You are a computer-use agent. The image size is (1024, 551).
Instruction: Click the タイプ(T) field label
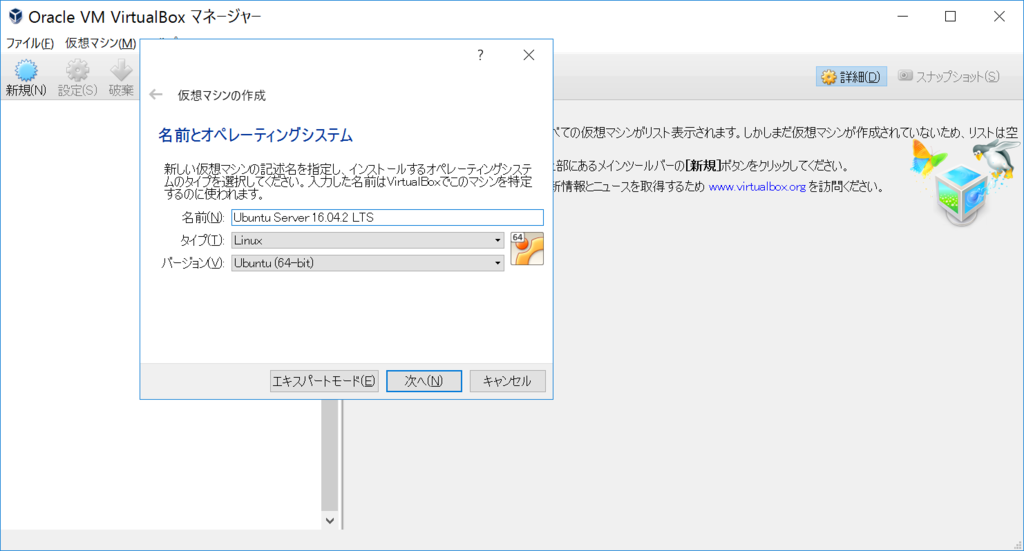[202, 240]
